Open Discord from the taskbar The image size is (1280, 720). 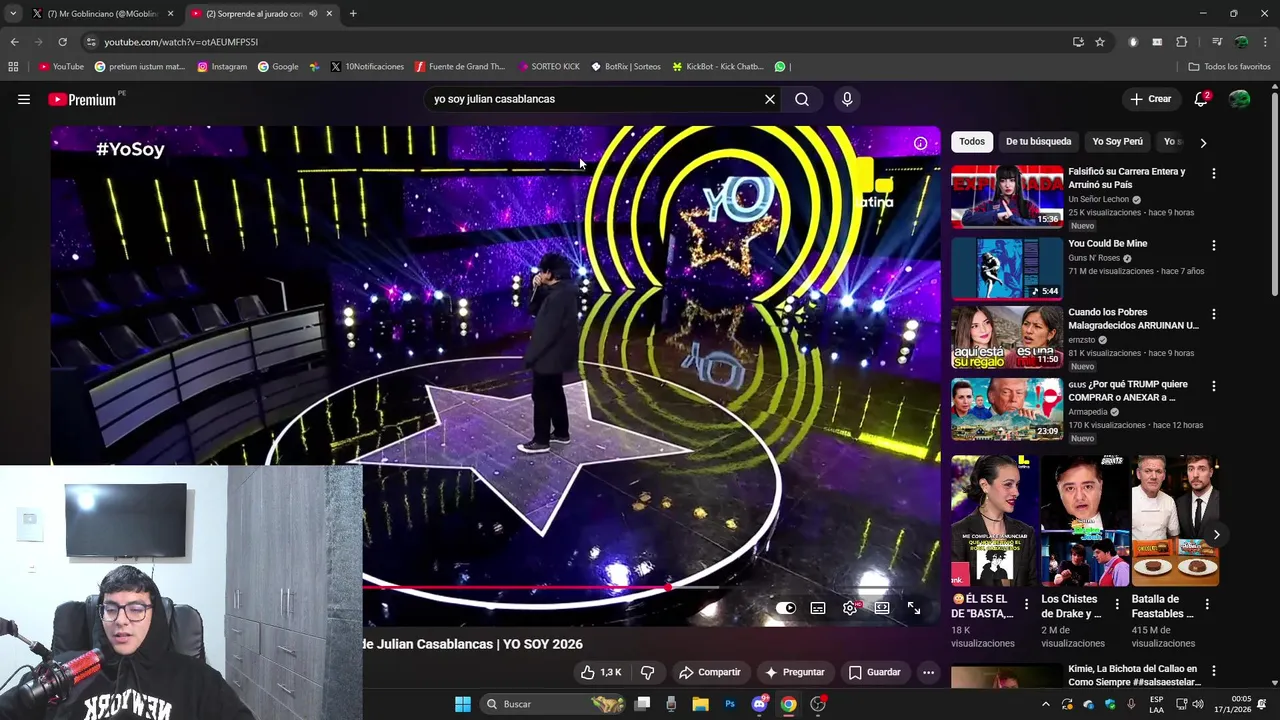[x=759, y=704]
